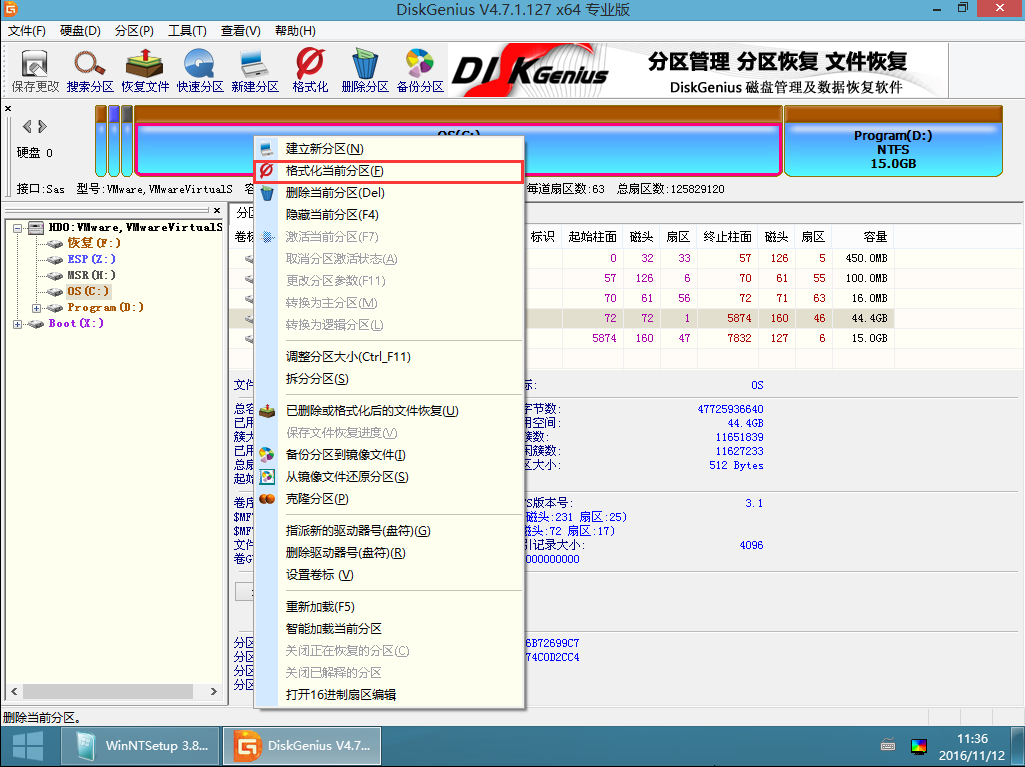Go to previous disk with left arrow
The height and width of the screenshot is (767, 1025).
click(27, 126)
